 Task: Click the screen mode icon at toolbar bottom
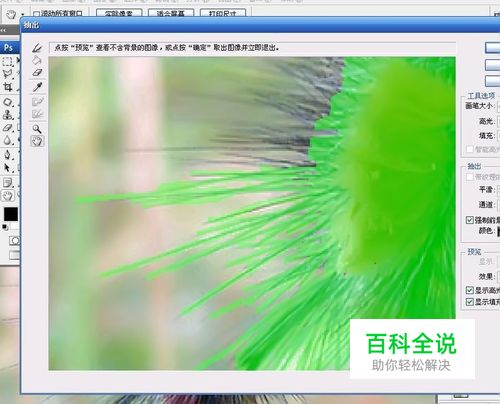click(x=14, y=255)
